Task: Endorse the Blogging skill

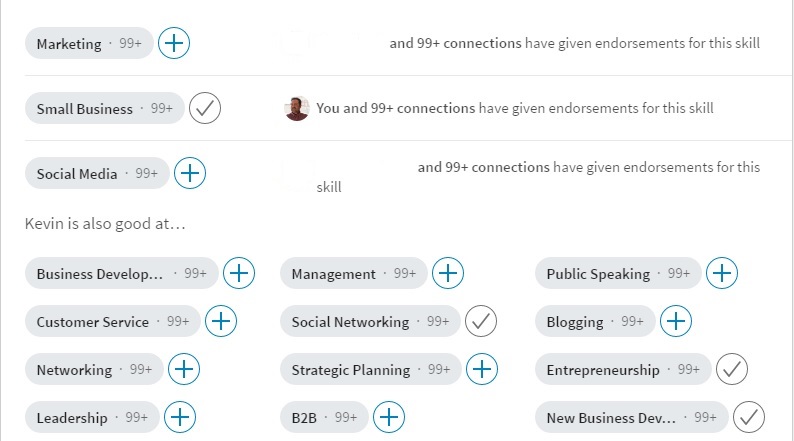Action: [676, 321]
